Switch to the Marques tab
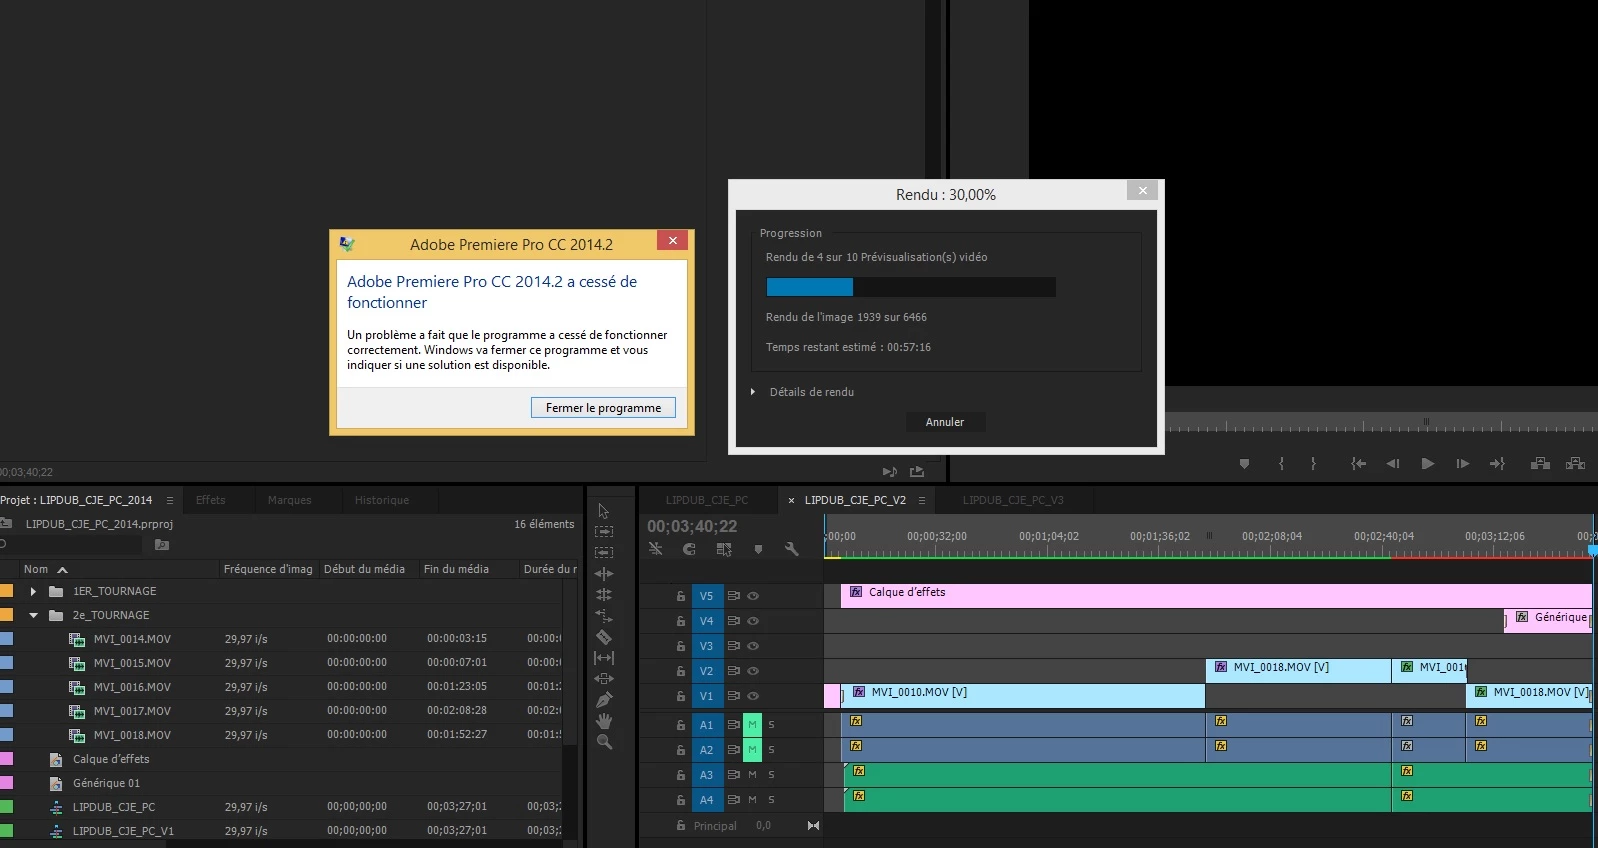 (x=290, y=500)
